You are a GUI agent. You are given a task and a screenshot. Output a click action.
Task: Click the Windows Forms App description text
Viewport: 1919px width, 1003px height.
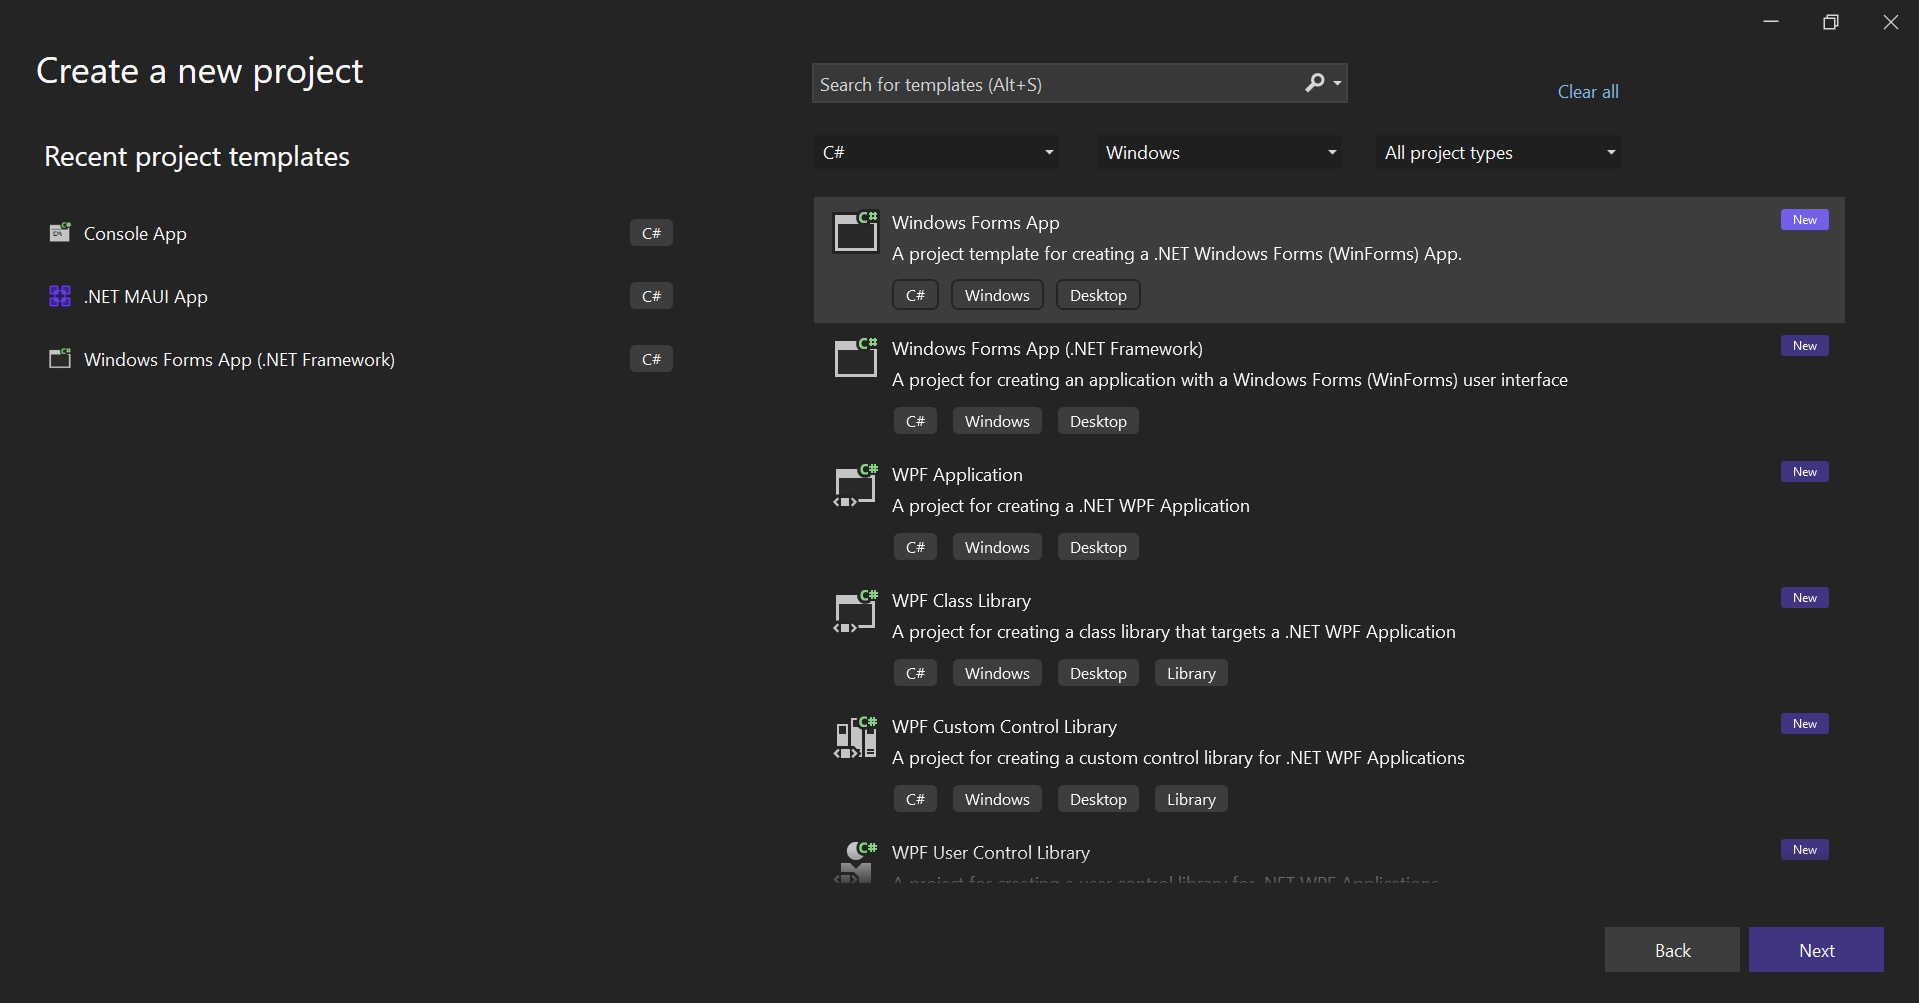[x=1177, y=254]
